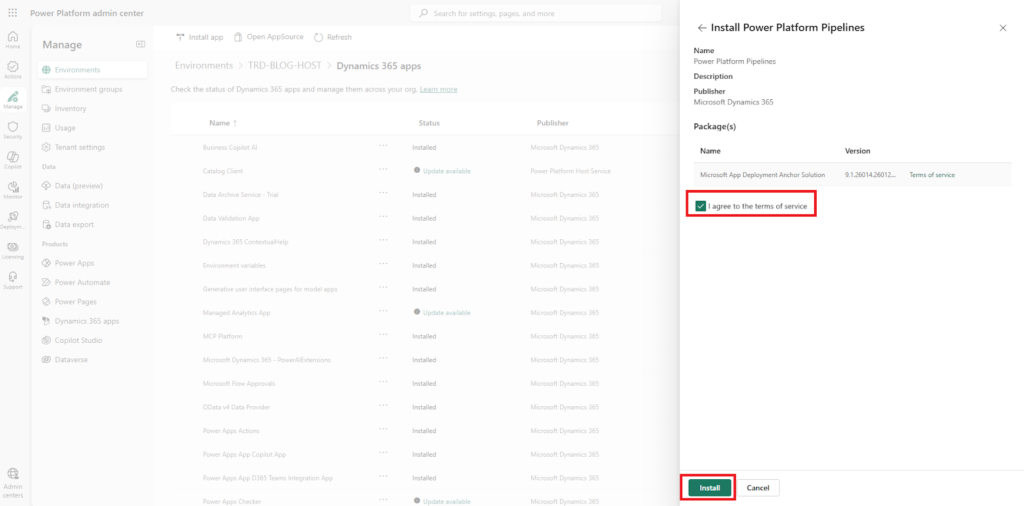
Task: Open Environment groups in sidebar
Action: pyautogui.click(x=88, y=89)
